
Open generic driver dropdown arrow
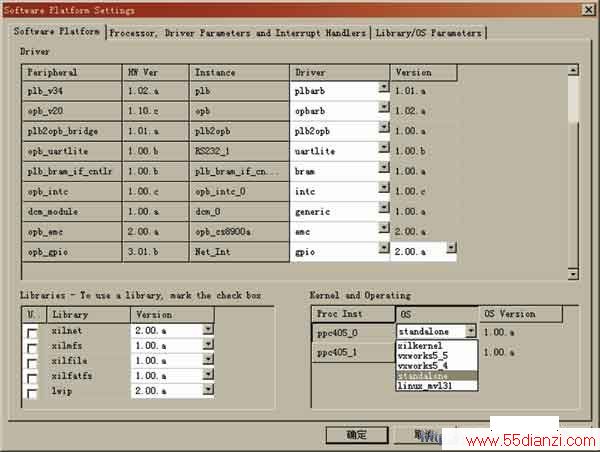(x=384, y=208)
